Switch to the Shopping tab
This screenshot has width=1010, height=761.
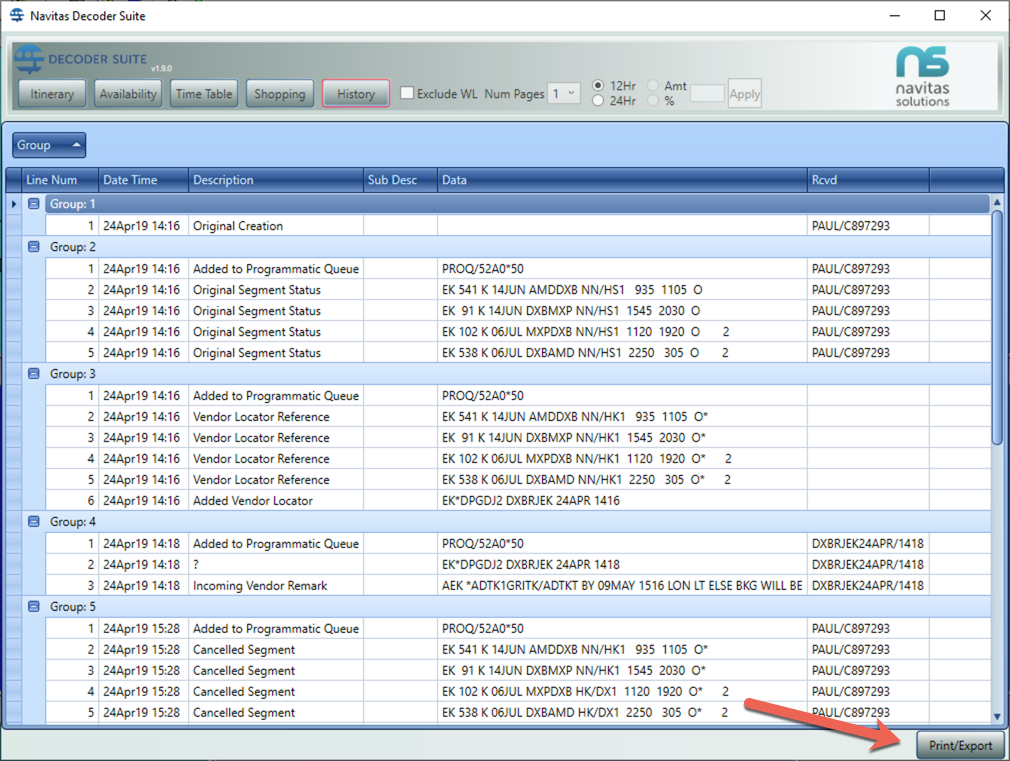pos(280,94)
